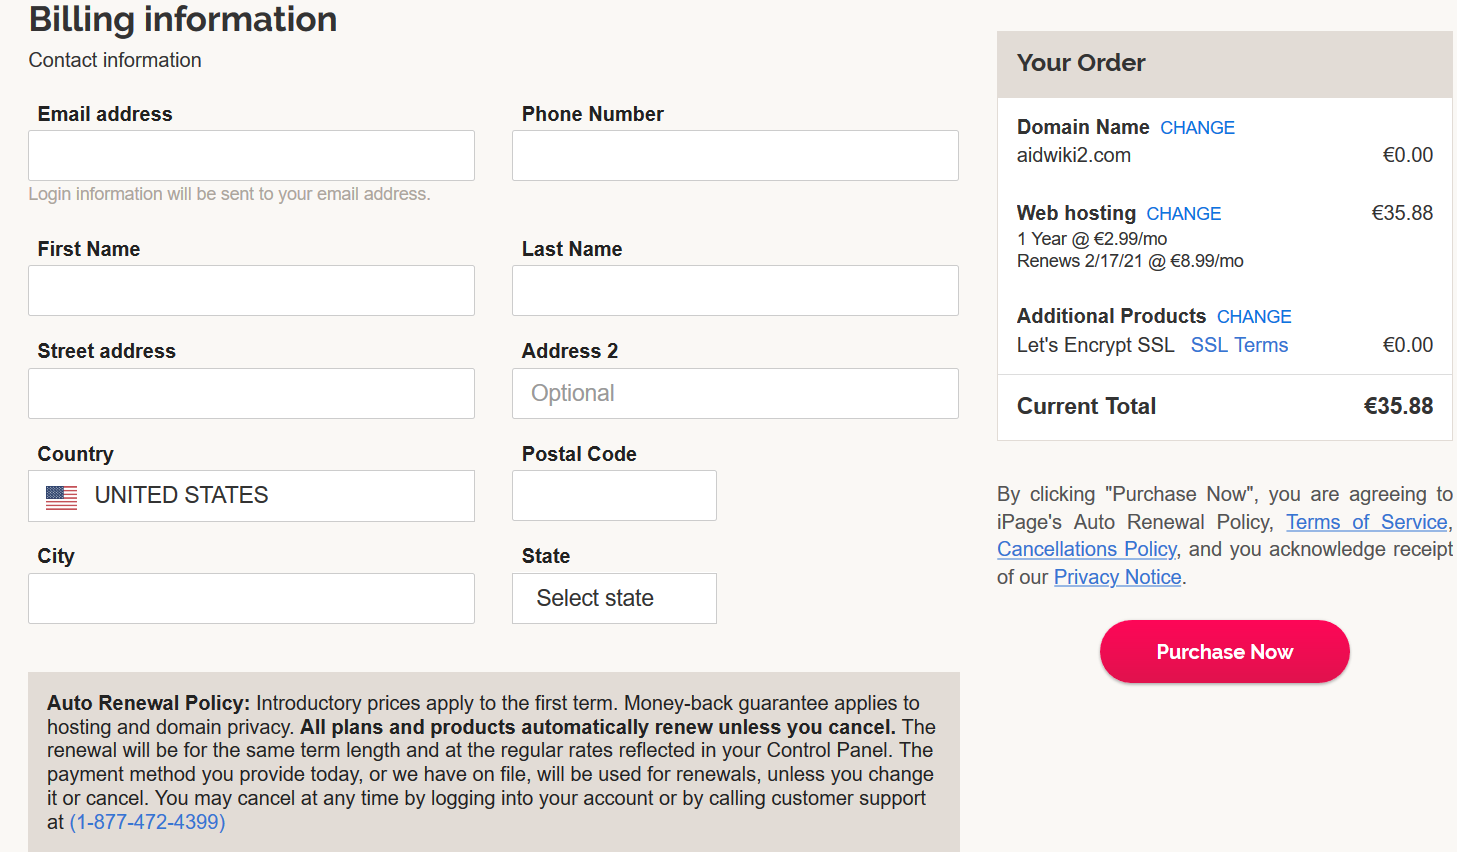The image size is (1457, 852).
Task: Click the customer support phone number
Action: coord(148,822)
